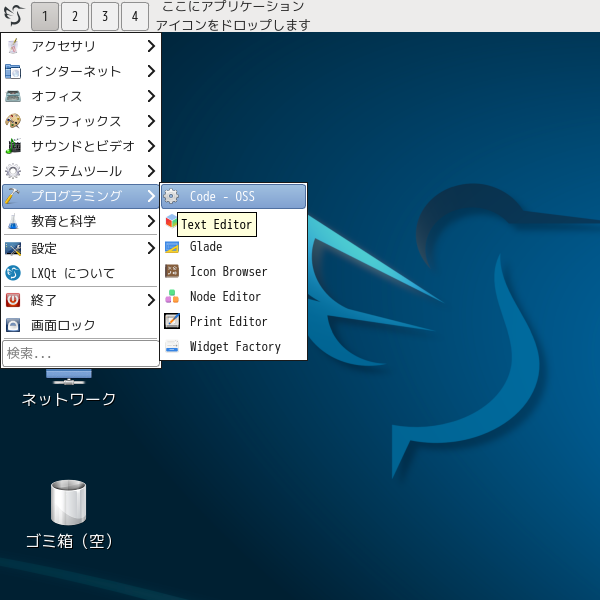Click the Node Editor colored blocks icon
This screenshot has width=600, height=600.
[172, 297]
